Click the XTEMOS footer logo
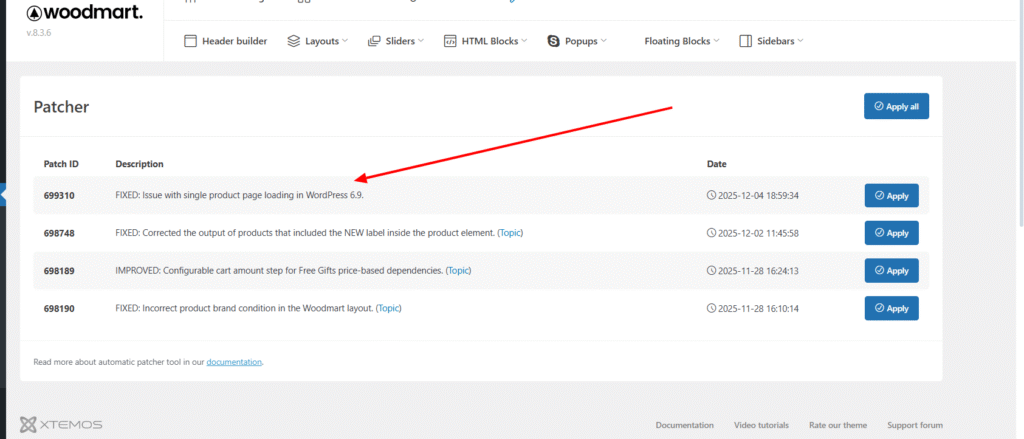Screen dimensions: 1024x439 tap(60, 424)
